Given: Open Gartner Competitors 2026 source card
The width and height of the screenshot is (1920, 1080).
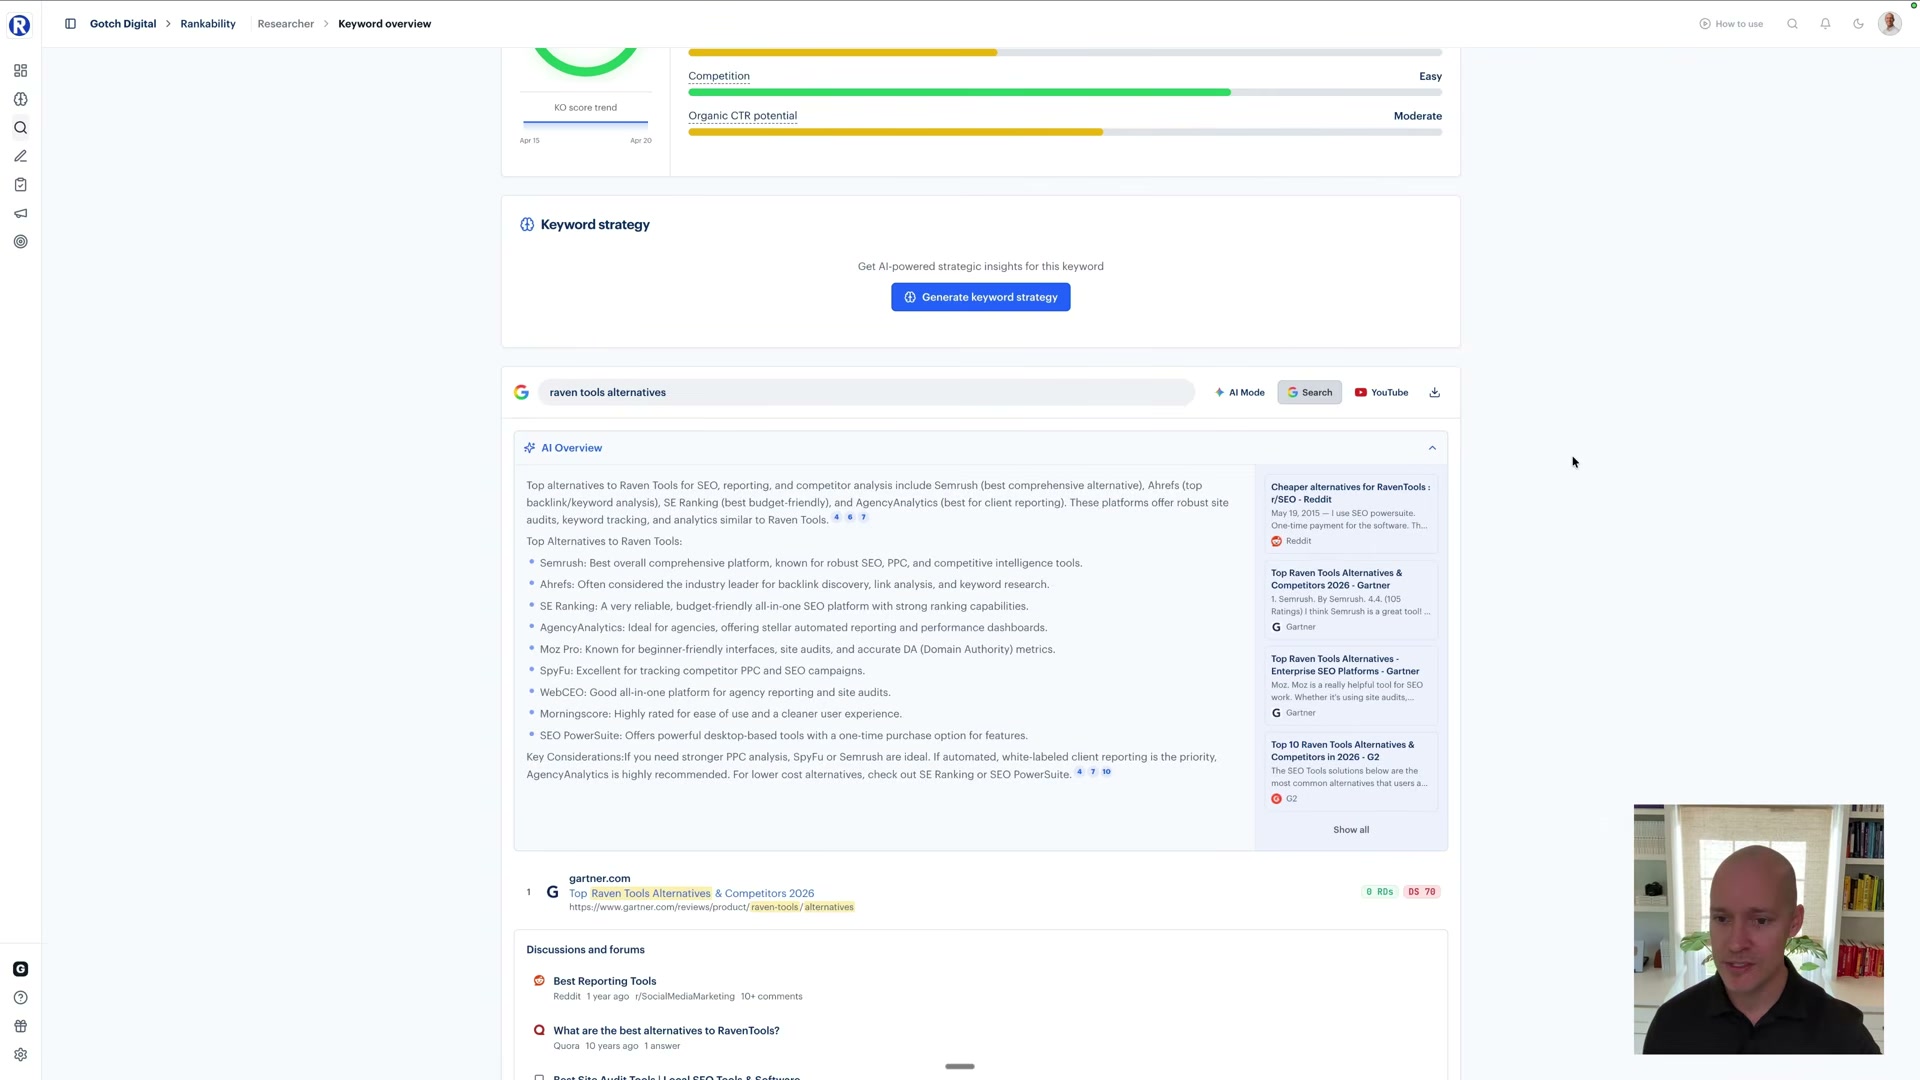Looking at the screenshot, I should tap(1351, 600).
